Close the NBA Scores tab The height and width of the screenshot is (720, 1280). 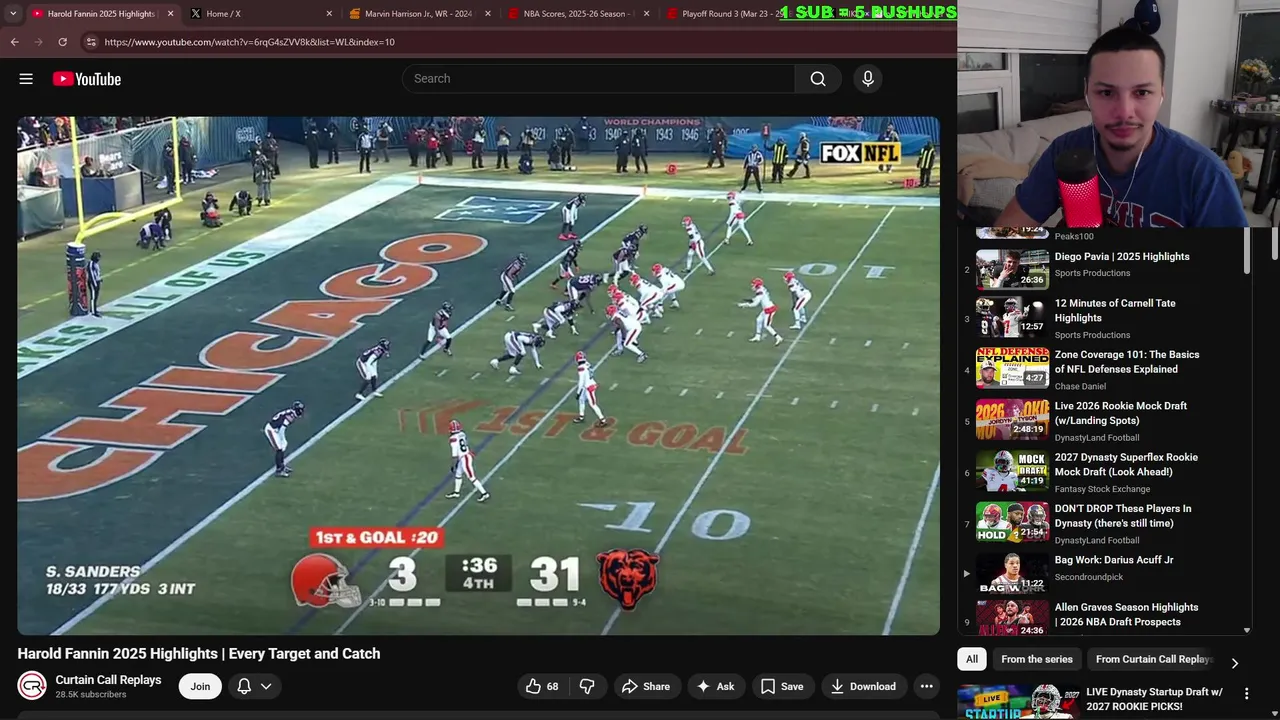coord(647,14)
